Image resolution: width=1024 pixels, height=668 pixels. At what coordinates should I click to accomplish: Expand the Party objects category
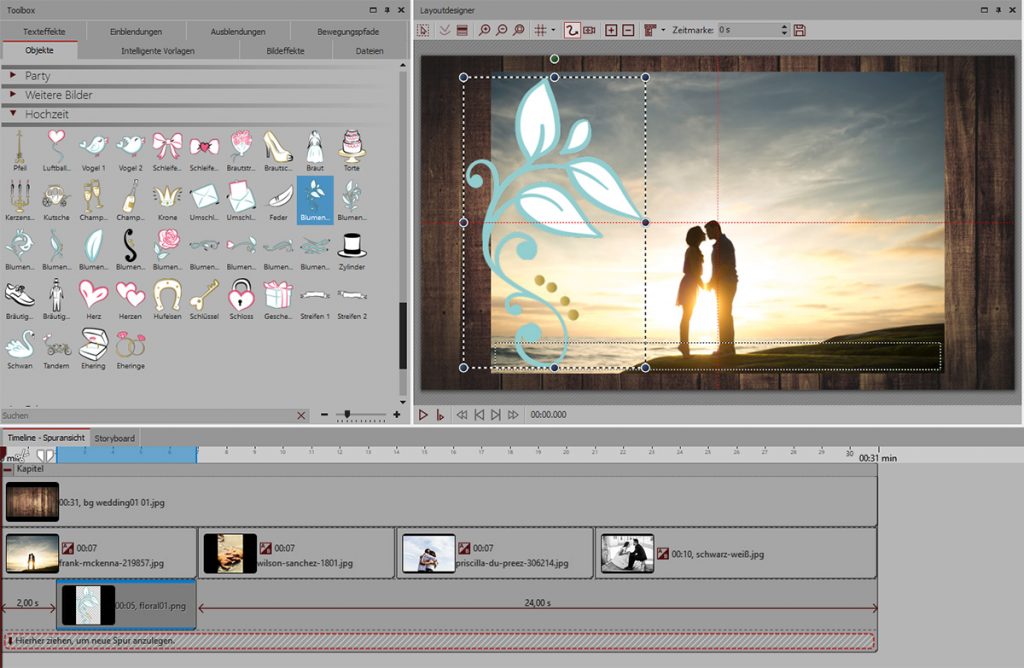(13, 76)
